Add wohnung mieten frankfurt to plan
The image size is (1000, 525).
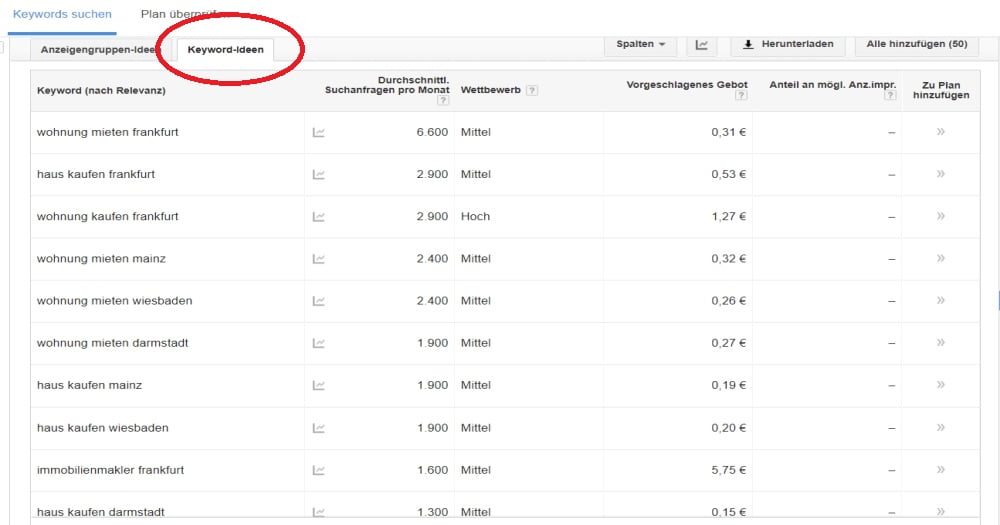(x=941, y=132)
